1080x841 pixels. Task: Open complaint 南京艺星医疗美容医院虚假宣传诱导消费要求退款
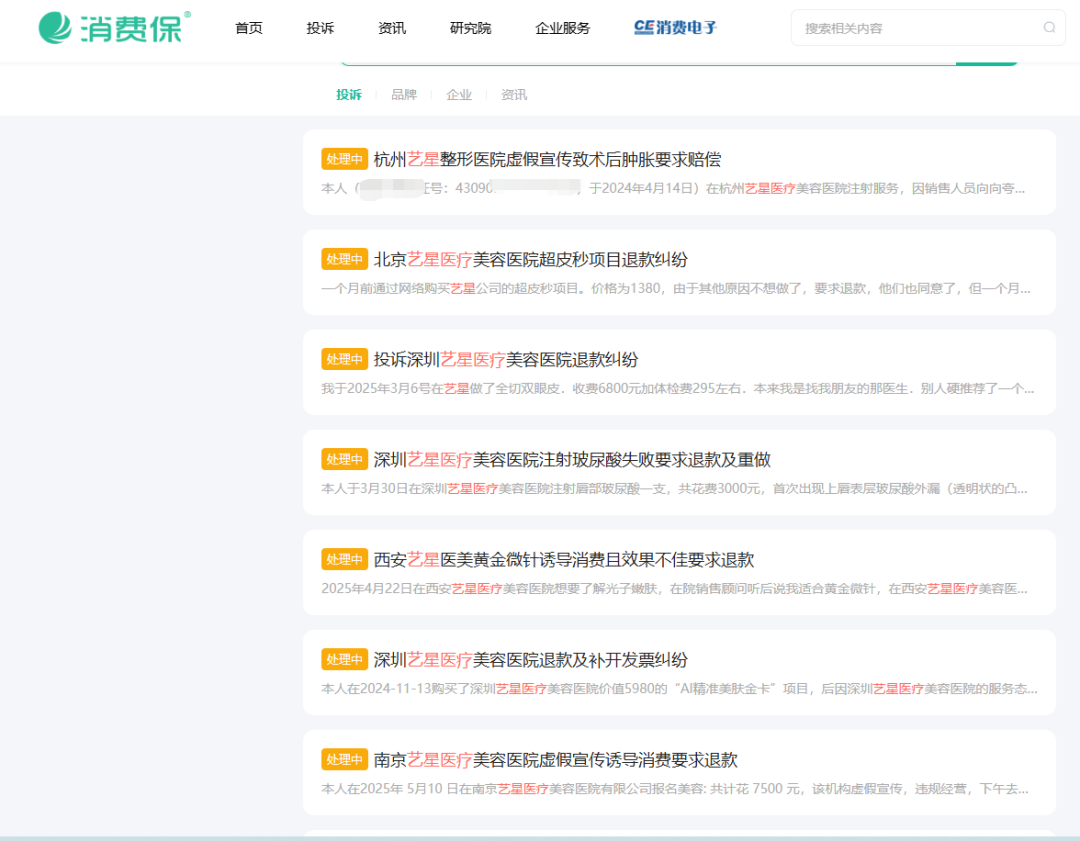(x=555, y=760)
